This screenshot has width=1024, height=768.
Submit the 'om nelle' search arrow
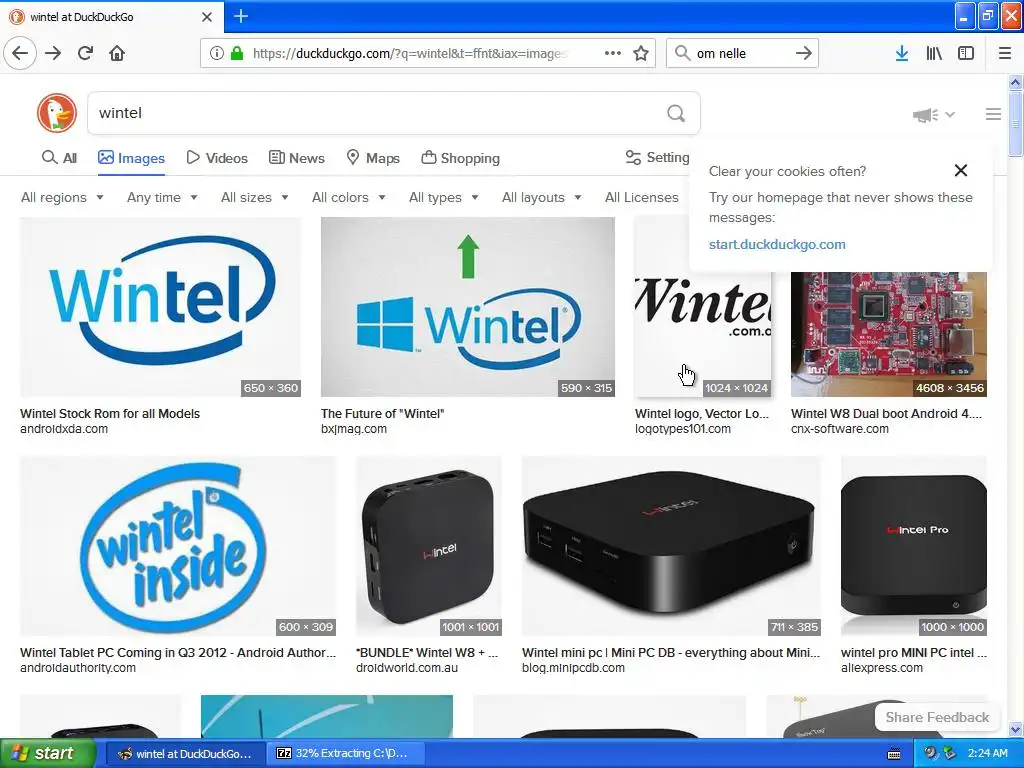[x=803, y=54]
